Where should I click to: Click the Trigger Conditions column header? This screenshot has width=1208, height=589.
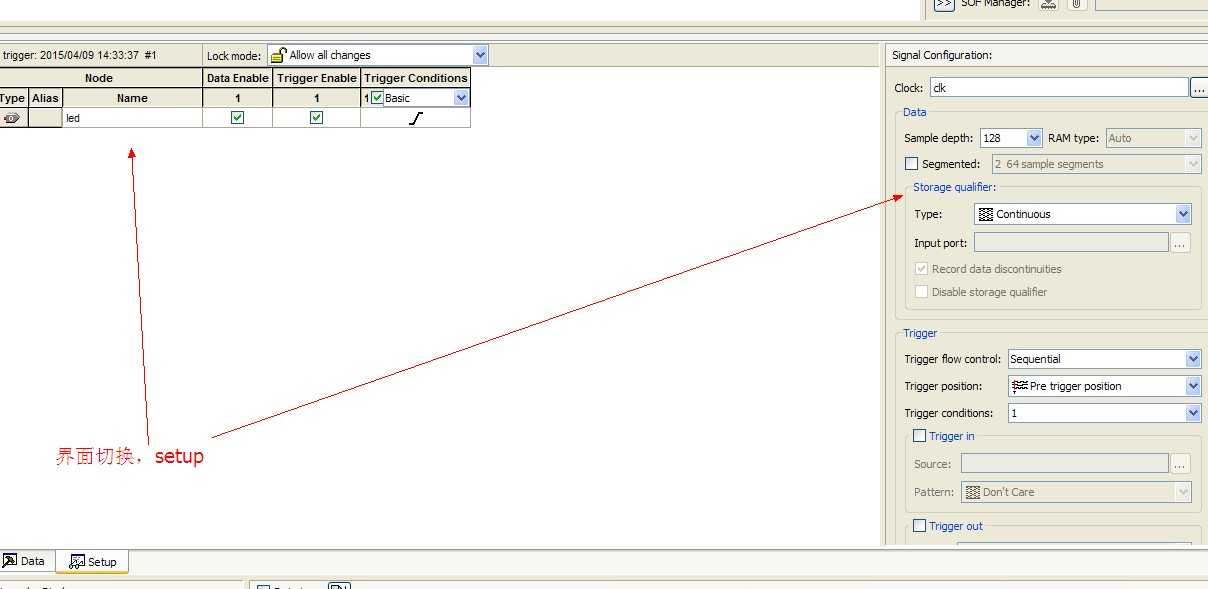(x=416, y=78)
